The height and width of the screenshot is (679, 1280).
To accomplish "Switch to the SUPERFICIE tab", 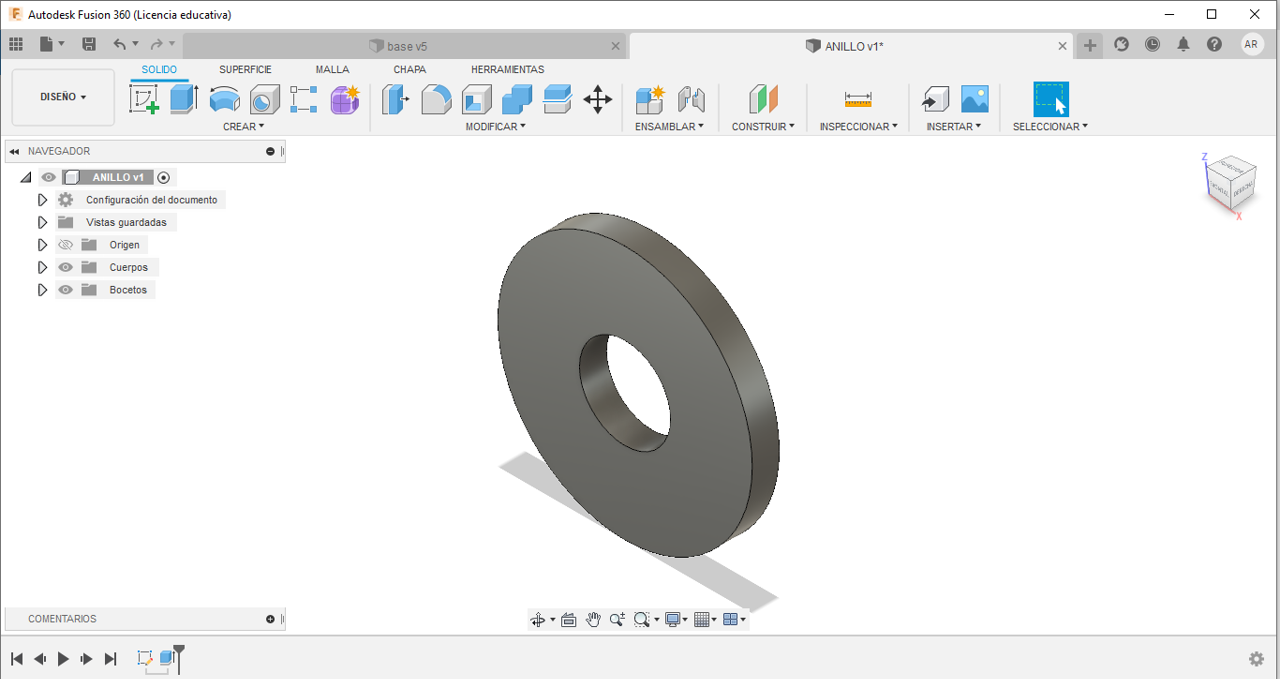I will pyautogui.click(x=245, y=70).
